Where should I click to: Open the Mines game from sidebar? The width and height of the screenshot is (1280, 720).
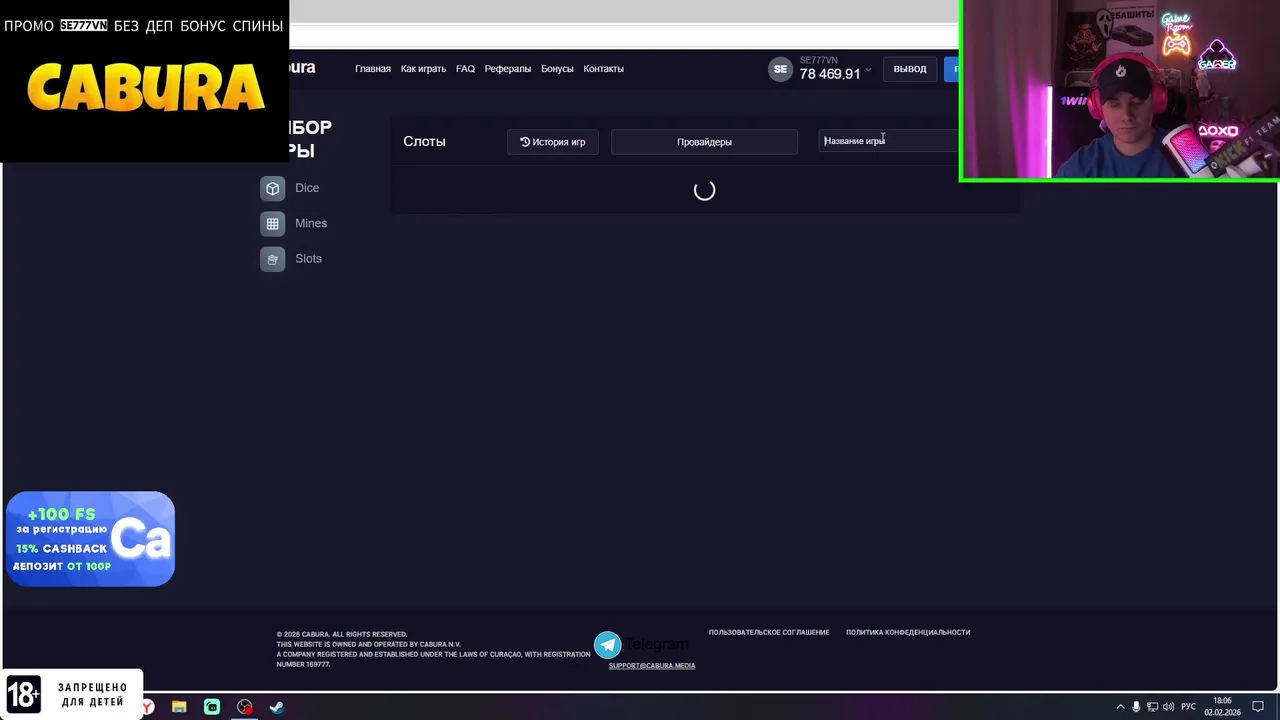(294, 223)
